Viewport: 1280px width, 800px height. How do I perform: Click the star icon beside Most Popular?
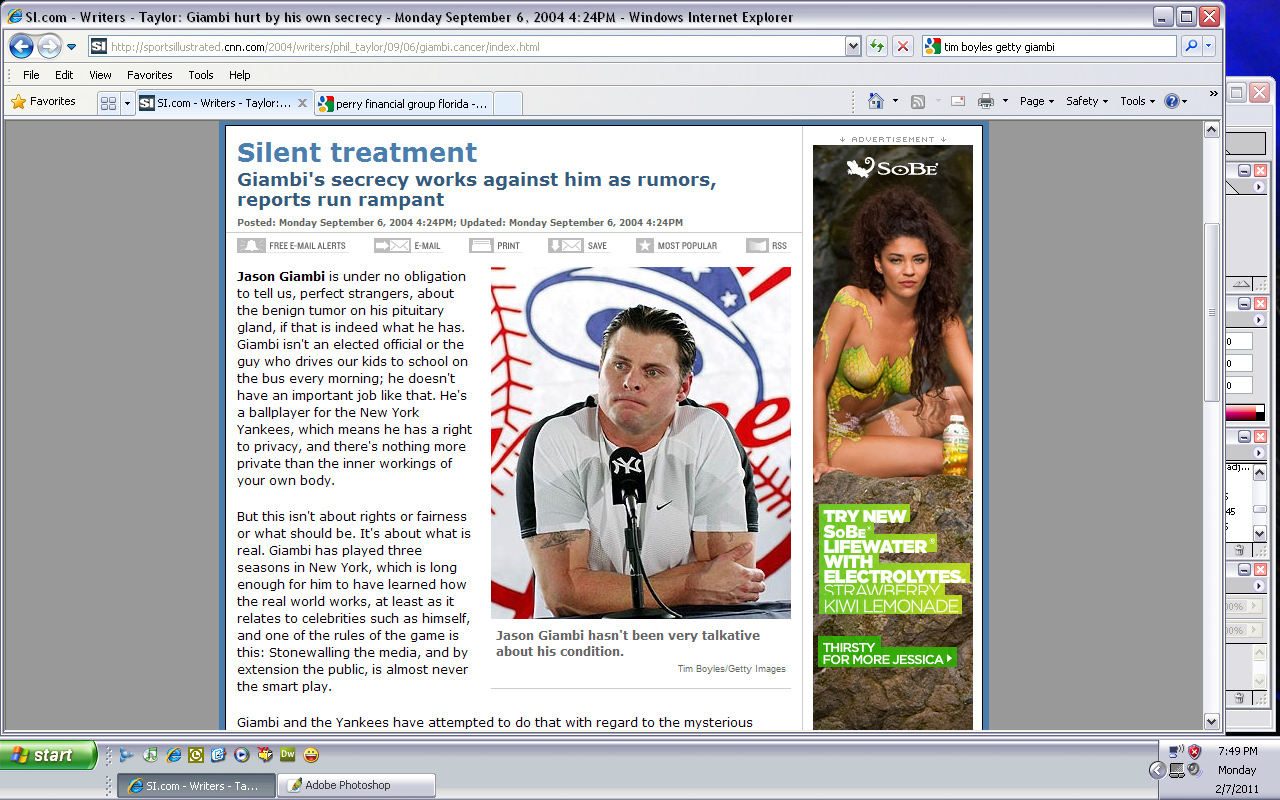645,245
